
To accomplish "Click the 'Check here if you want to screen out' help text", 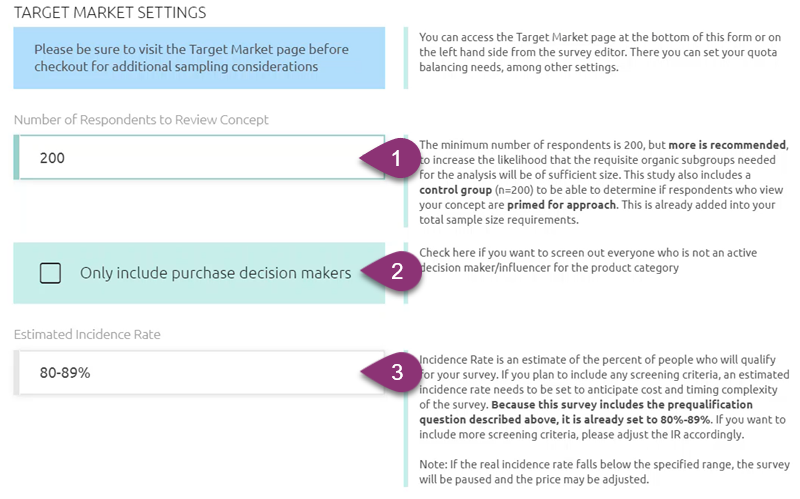I will tap(588, 260).
